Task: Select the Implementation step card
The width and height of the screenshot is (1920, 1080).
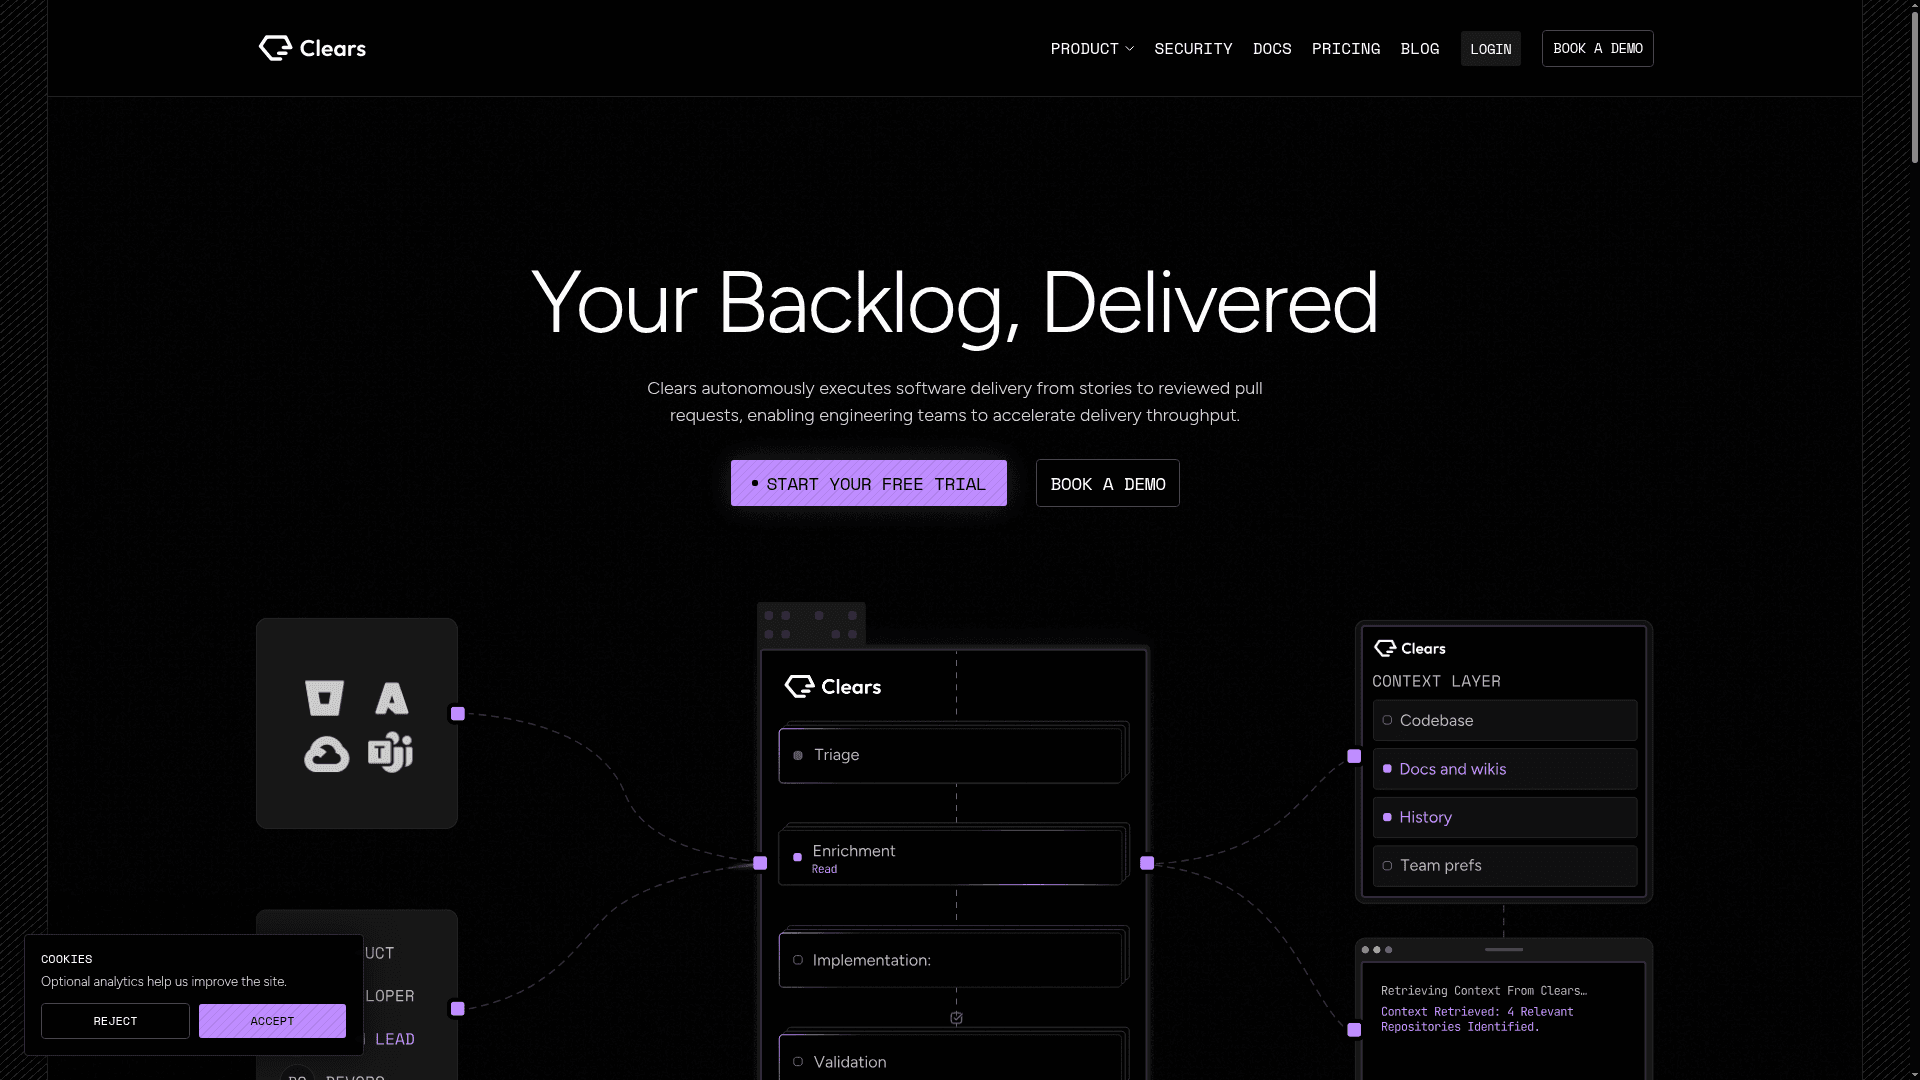Action: [x=951, y=960]
